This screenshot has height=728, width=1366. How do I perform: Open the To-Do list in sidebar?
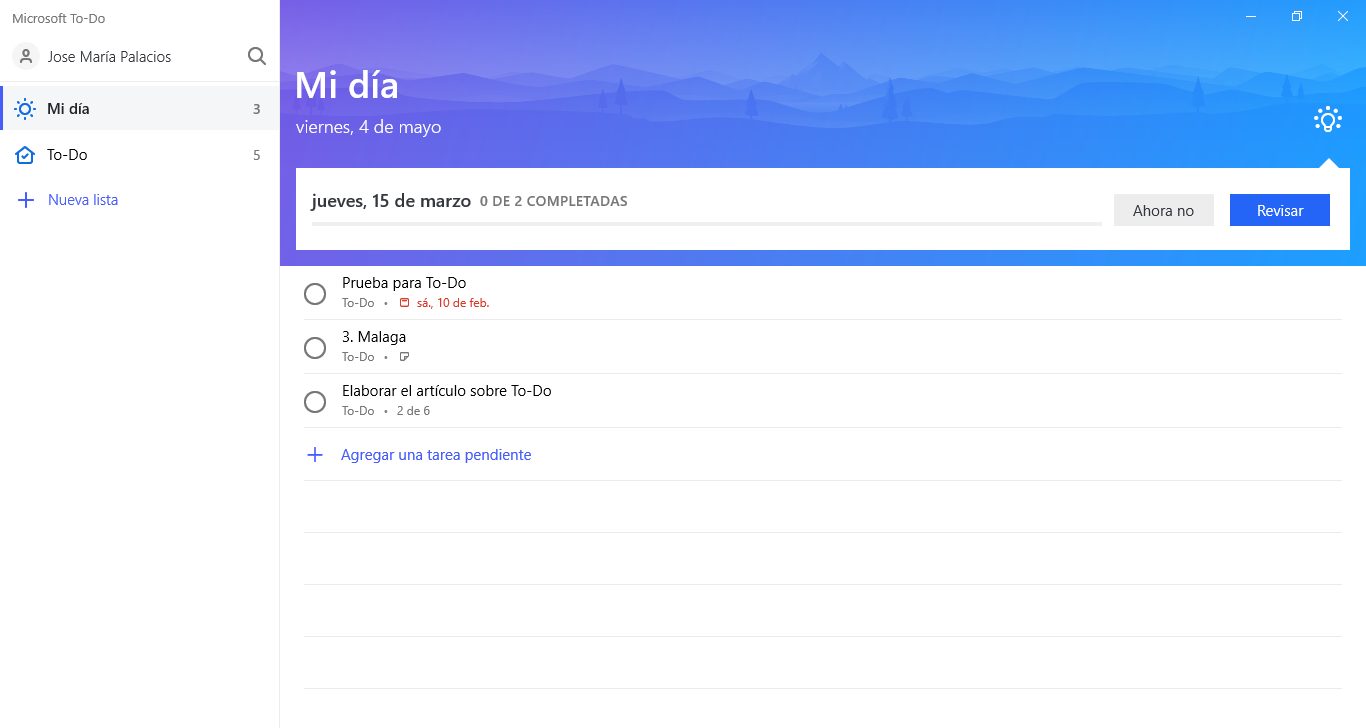(x=140, y=155)
